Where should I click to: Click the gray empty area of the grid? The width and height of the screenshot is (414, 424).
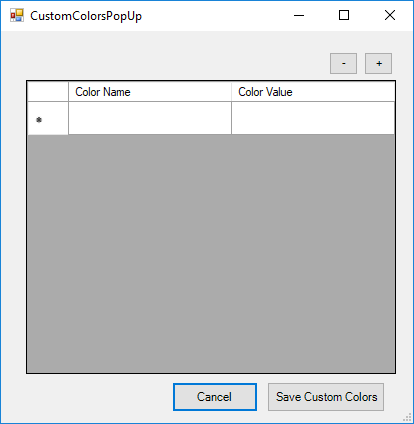point(211,253)
